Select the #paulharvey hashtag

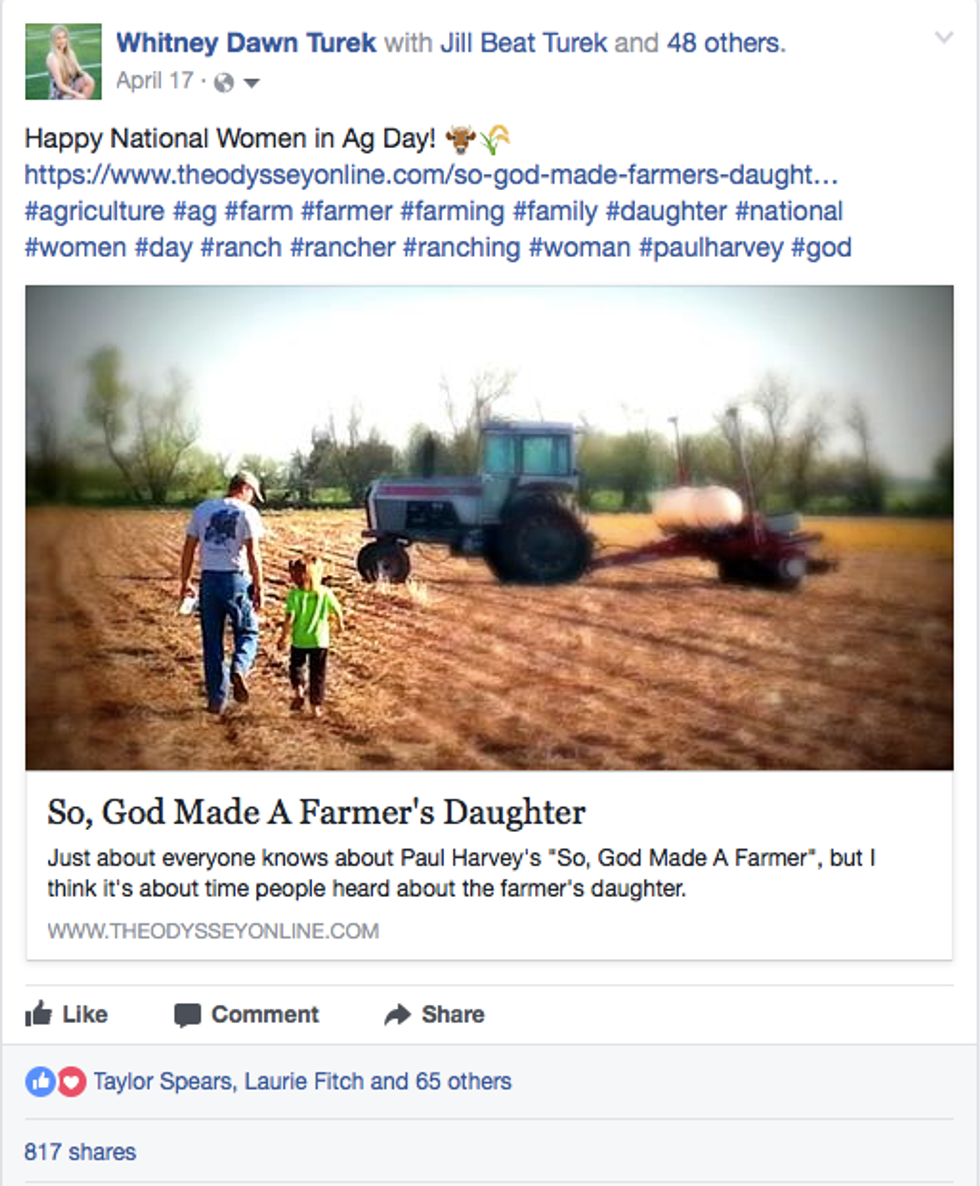711,247
